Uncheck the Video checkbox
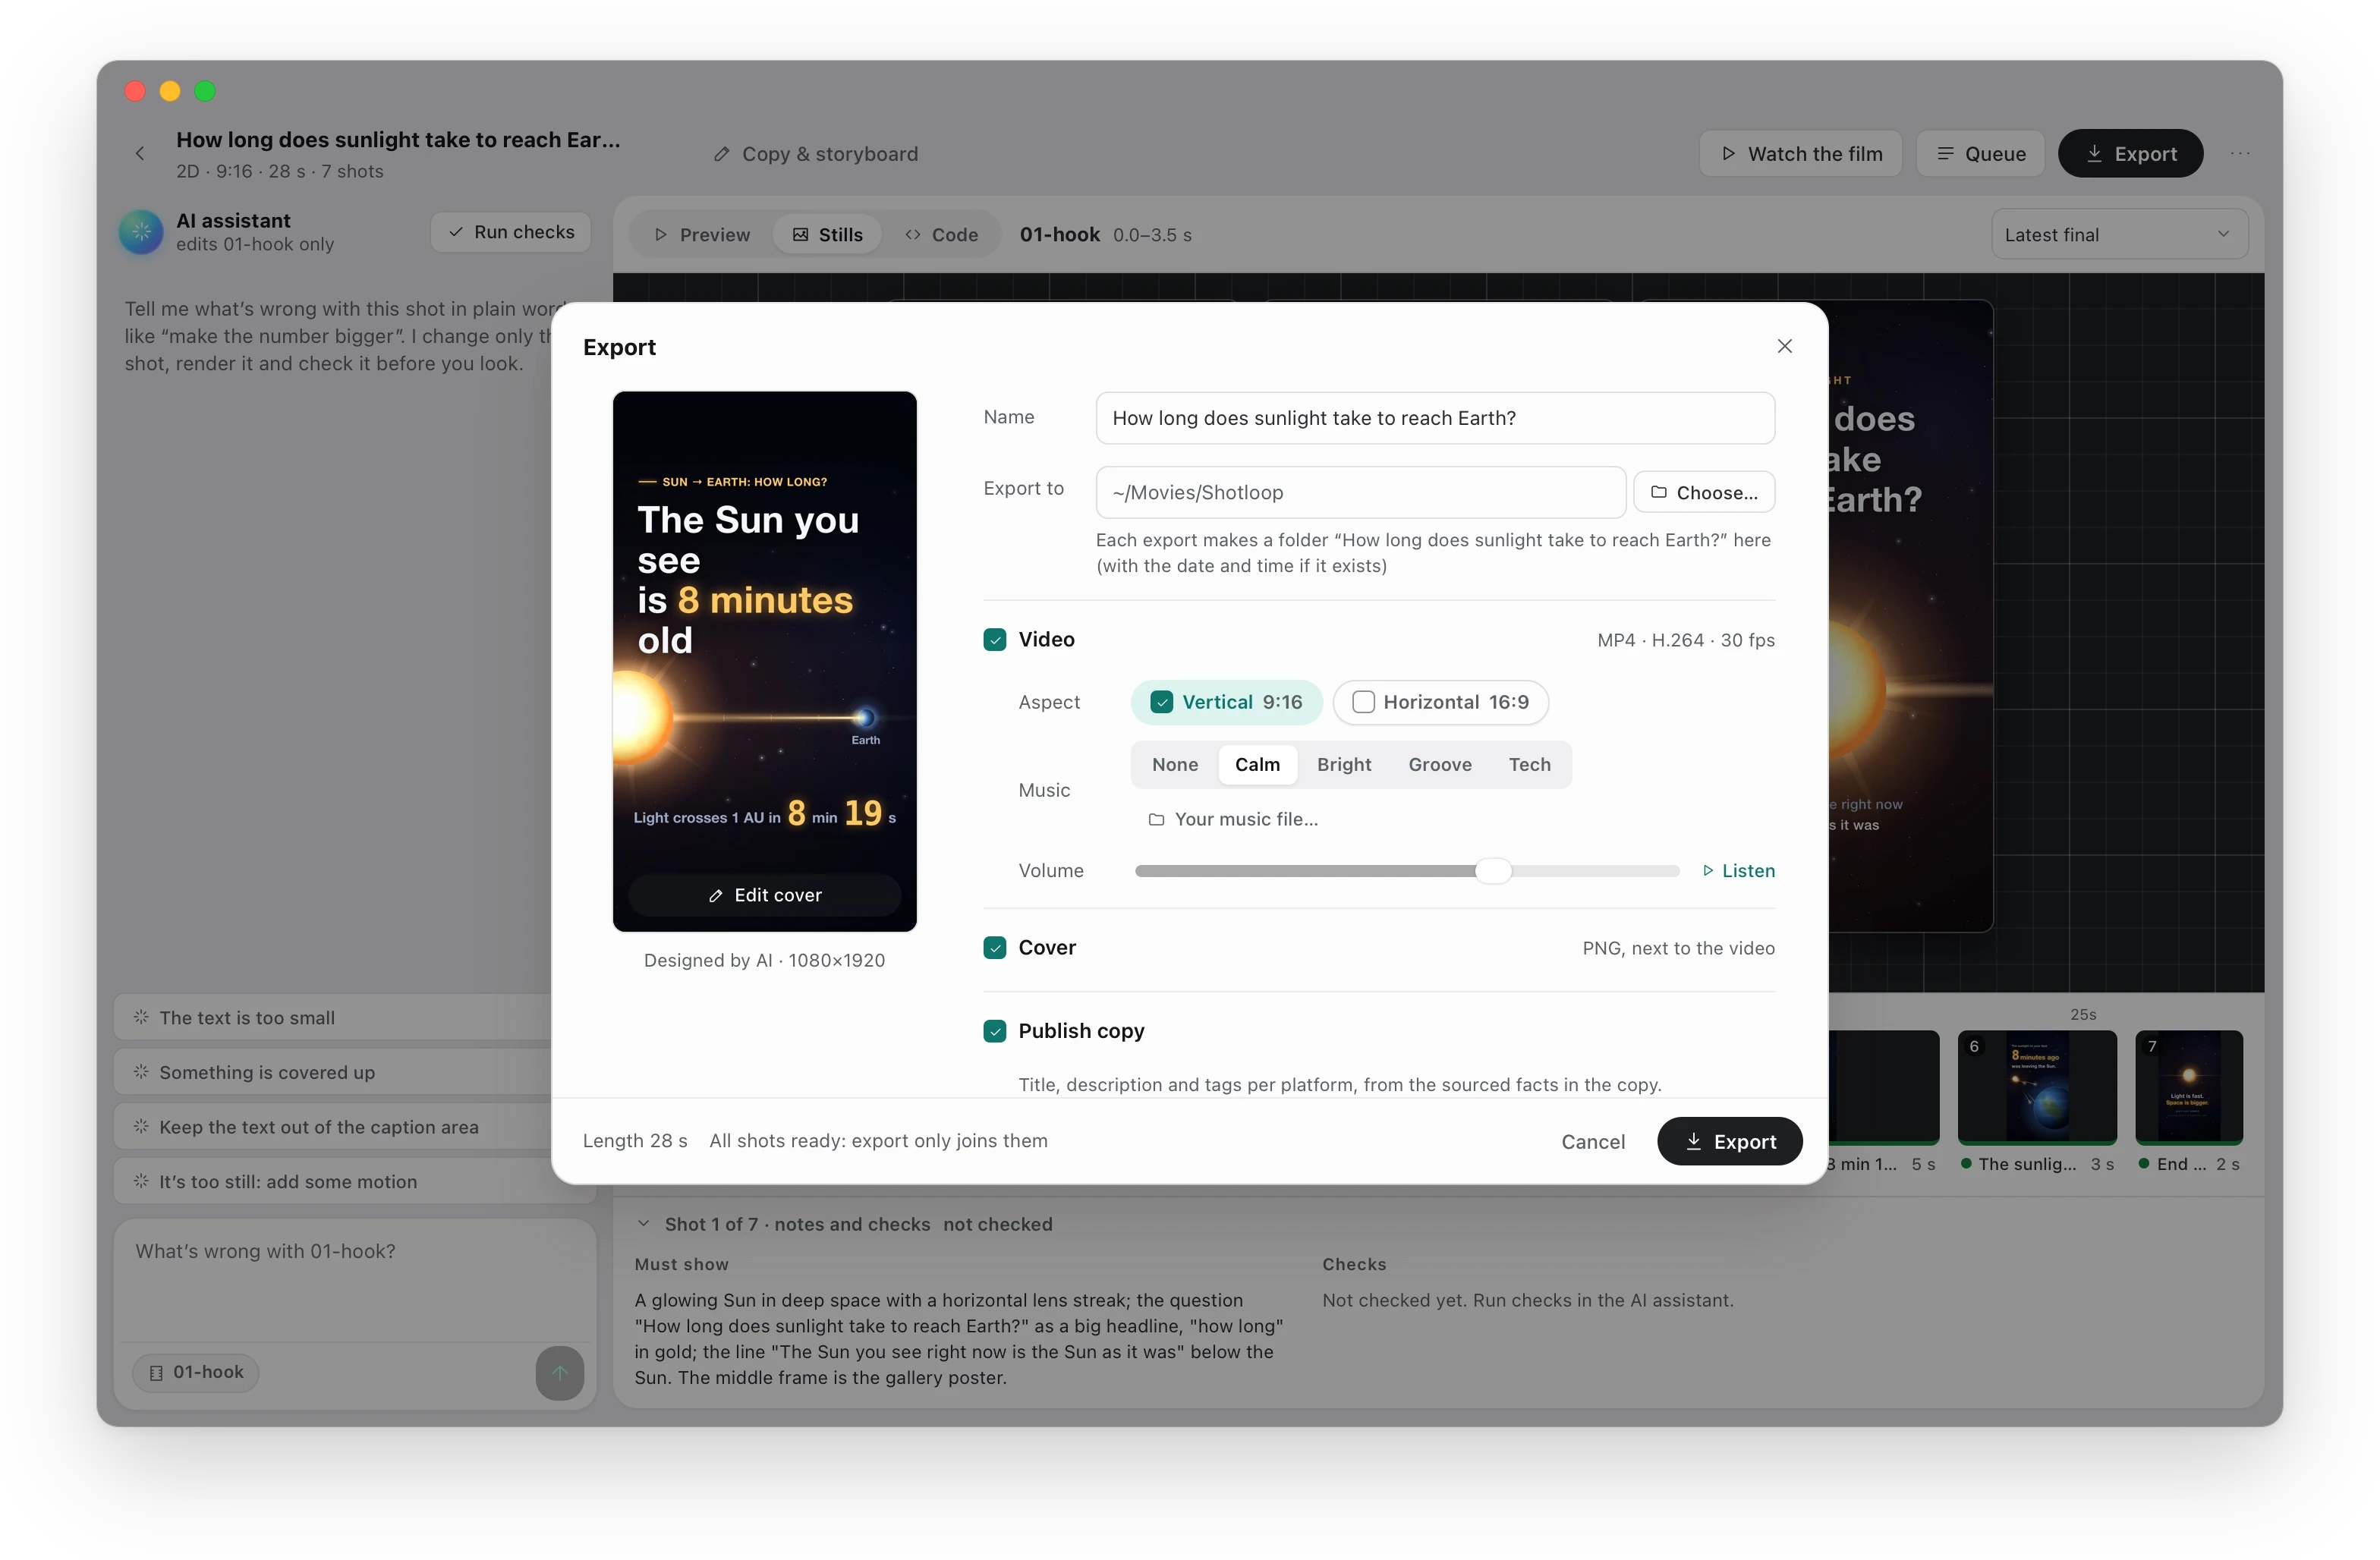Image resolution: width=2380 pixels, height=1560 pixels. [994, 639]
